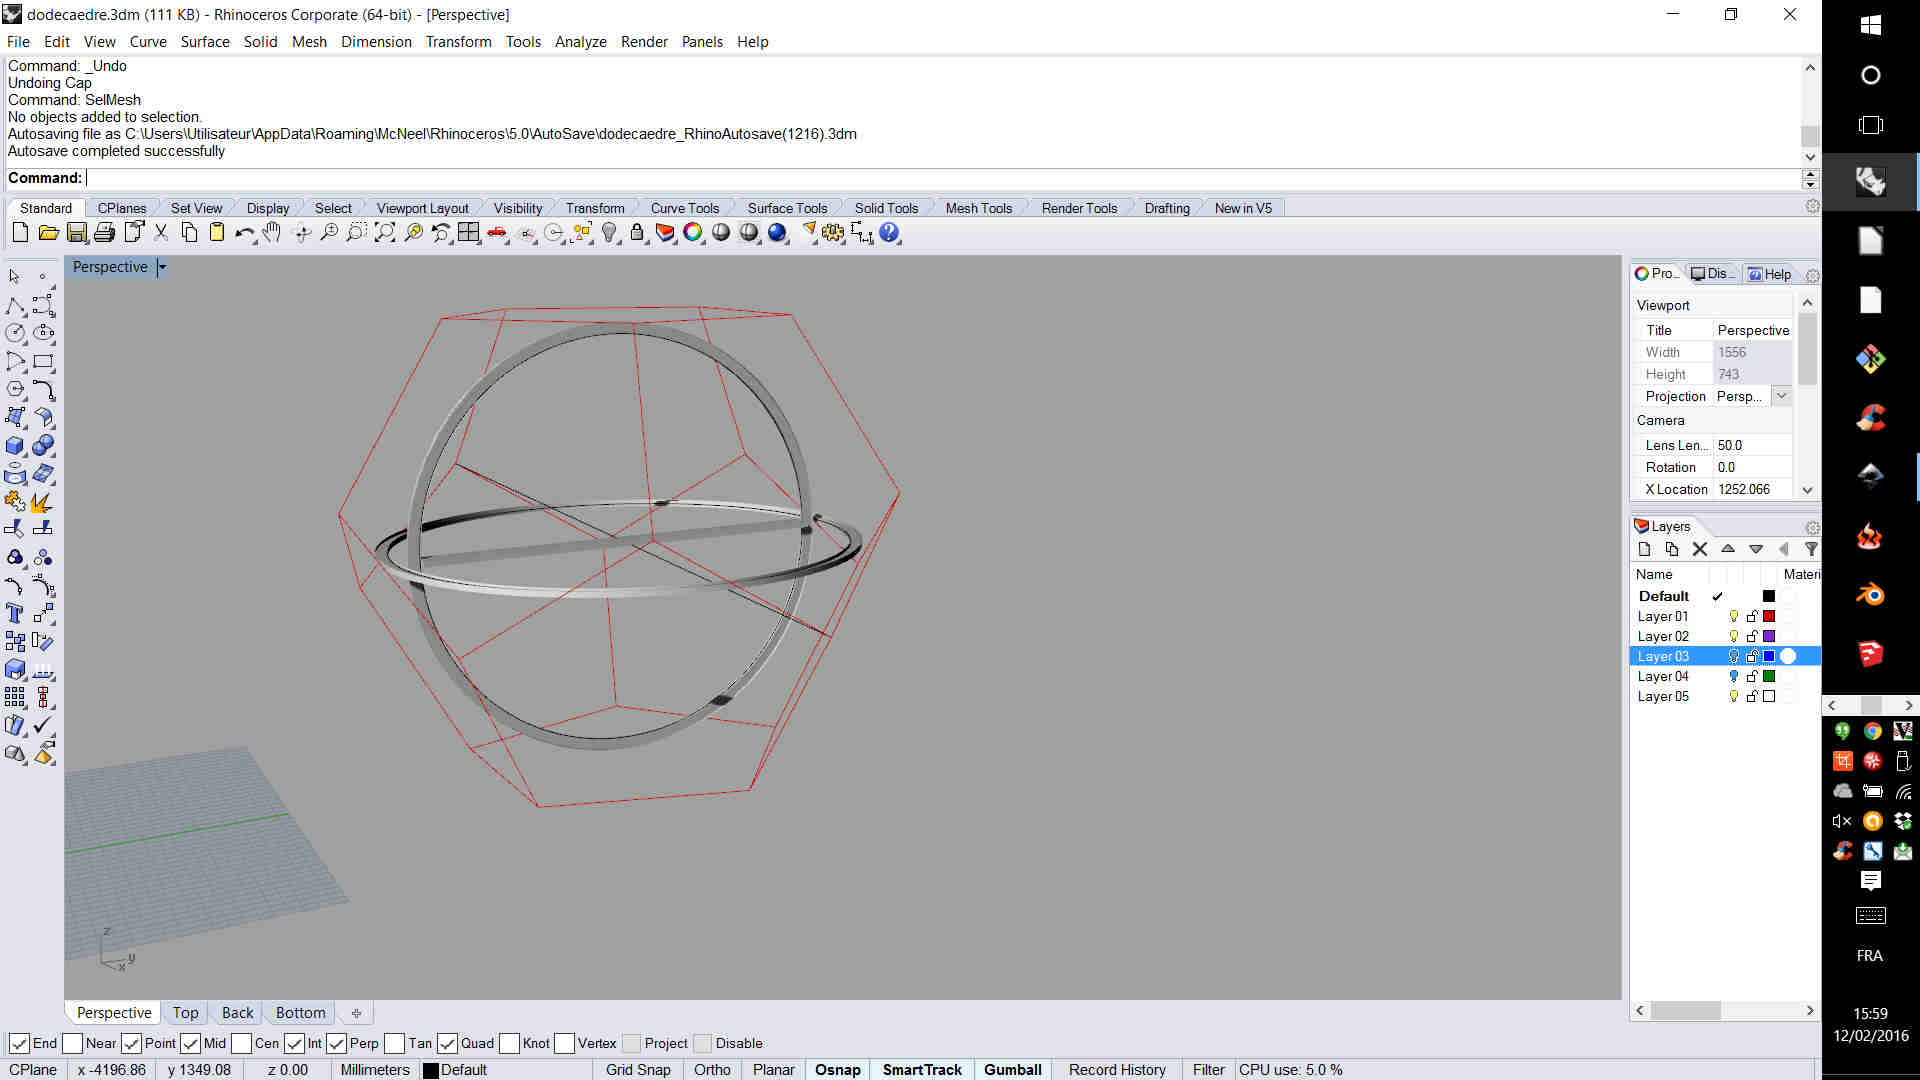Click the new layer icon in Layers panel
The height and width of the screenshot is (1080, 1920).
[1644, 549]
